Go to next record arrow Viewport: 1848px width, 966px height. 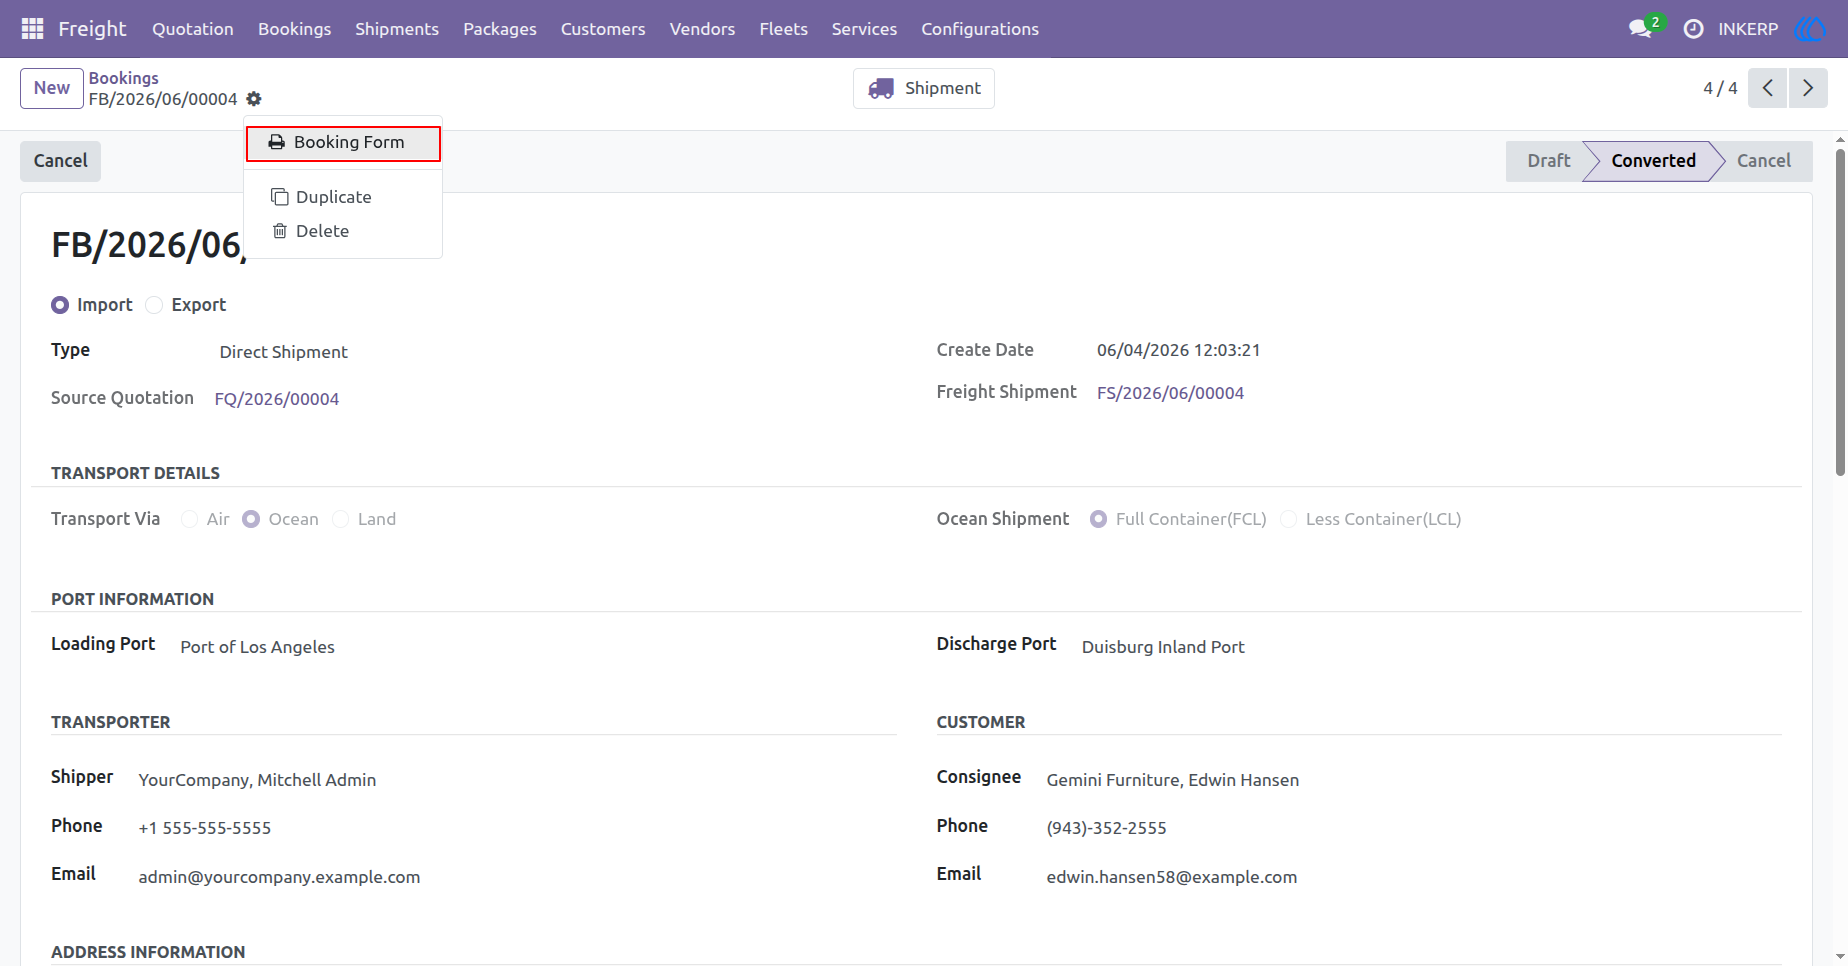[1808, 88]
